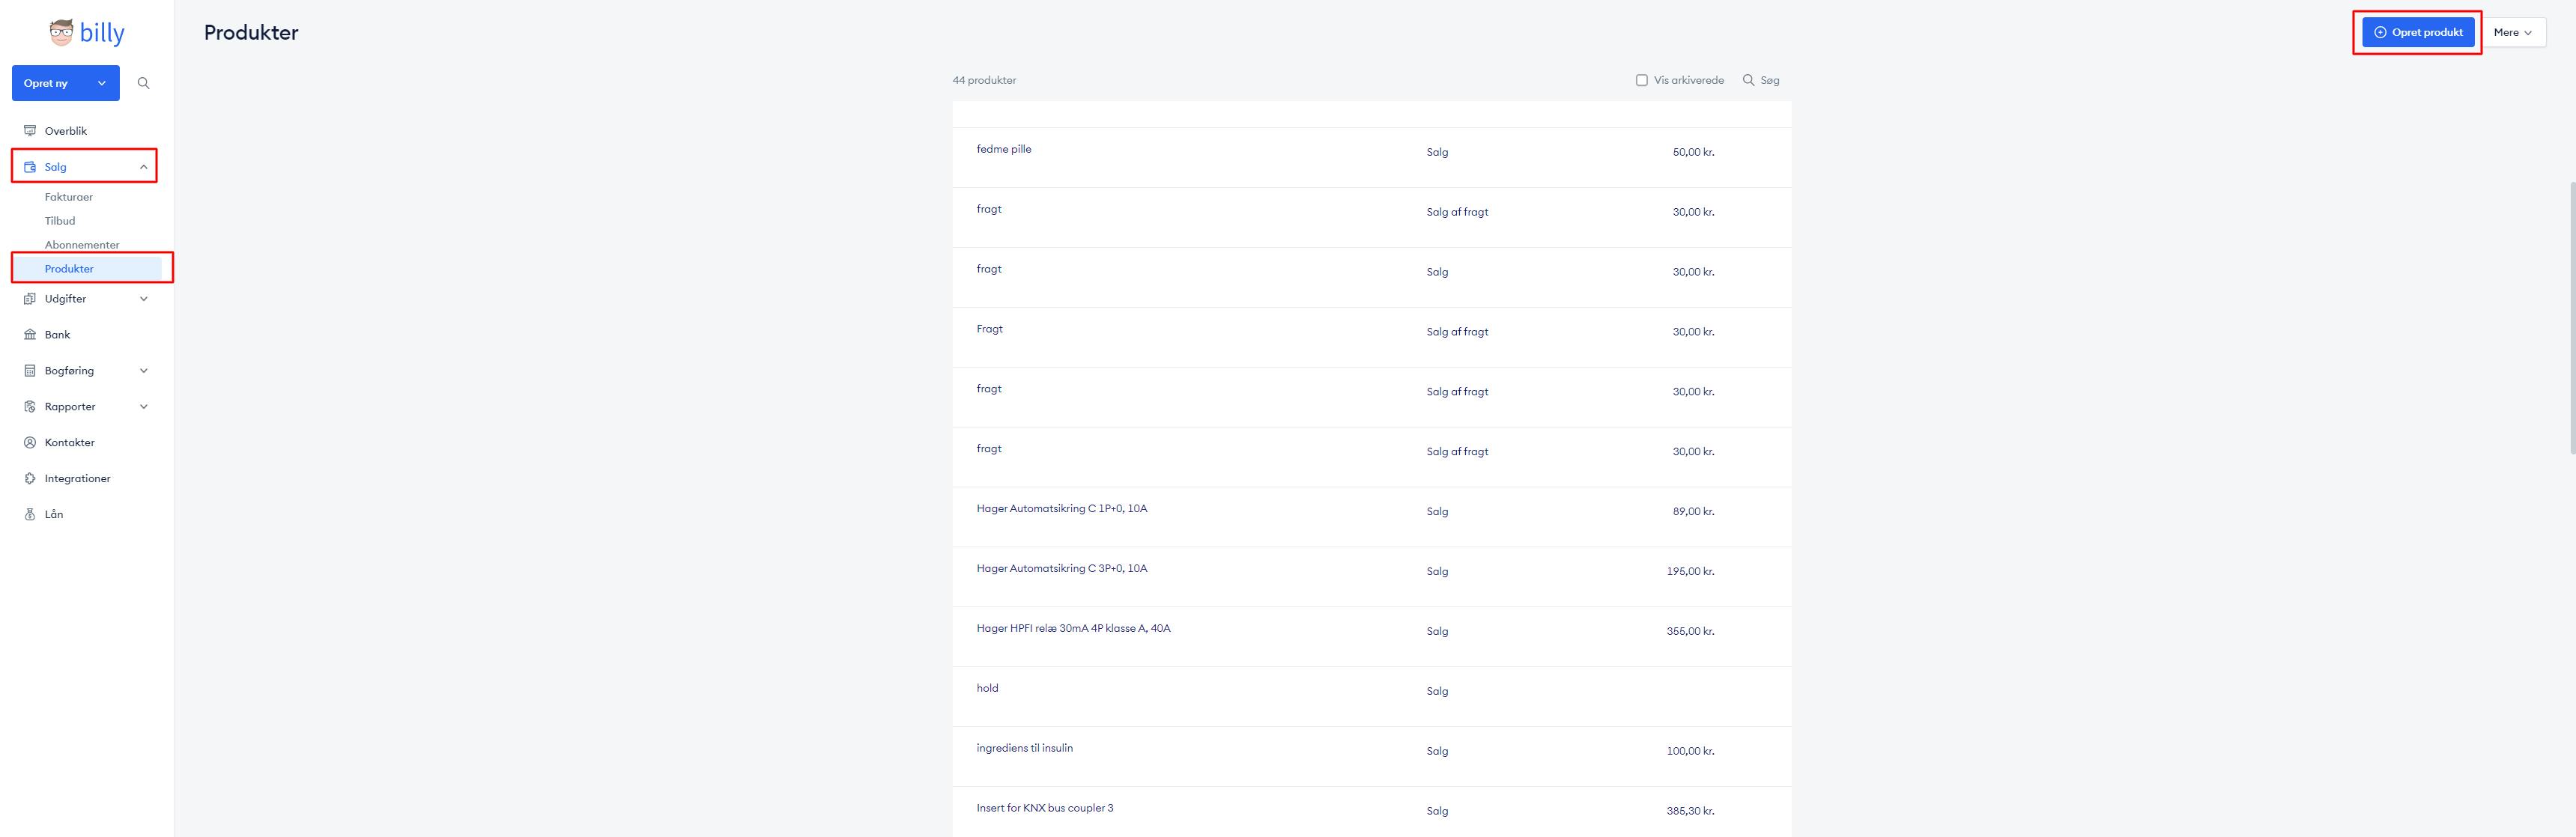Go to Integrationer page
Viewport: 2576px width, 837px height.
coord(77,479)
